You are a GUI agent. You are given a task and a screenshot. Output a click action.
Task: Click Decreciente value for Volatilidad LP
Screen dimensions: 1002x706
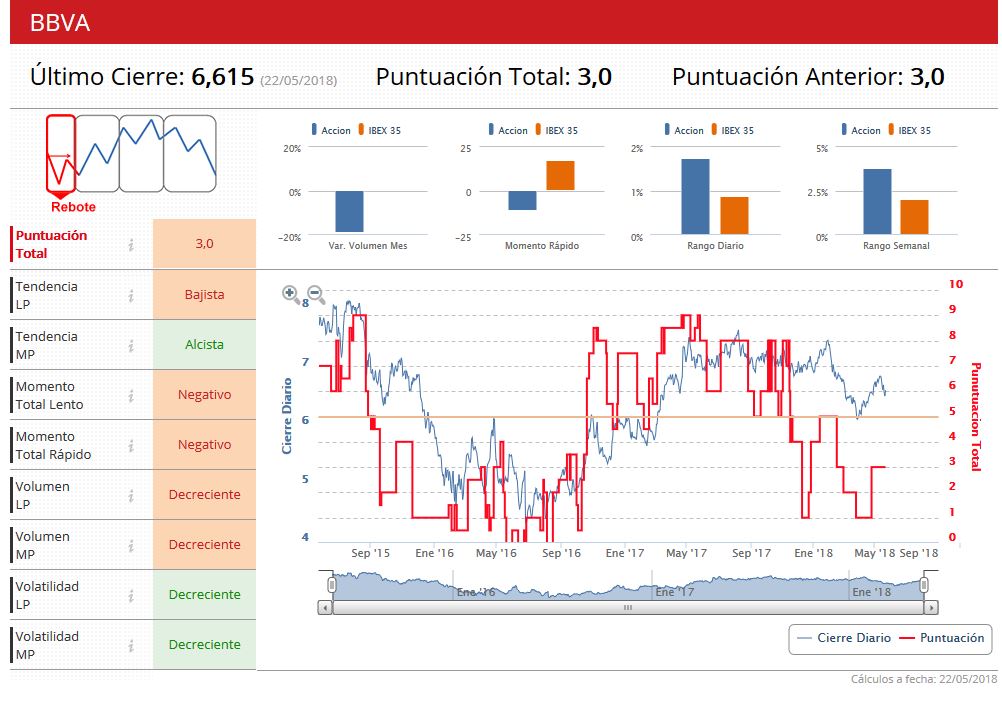204,594
